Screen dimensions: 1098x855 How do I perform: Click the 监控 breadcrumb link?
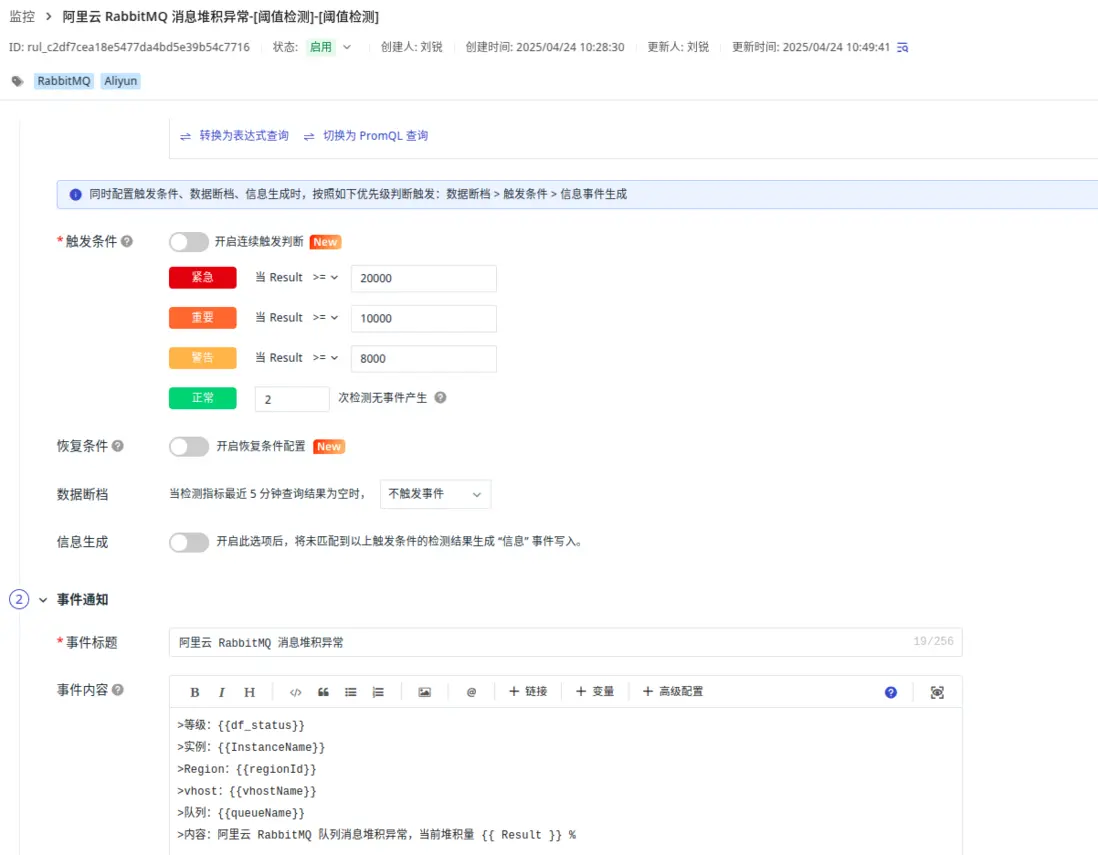coord(22,16)
